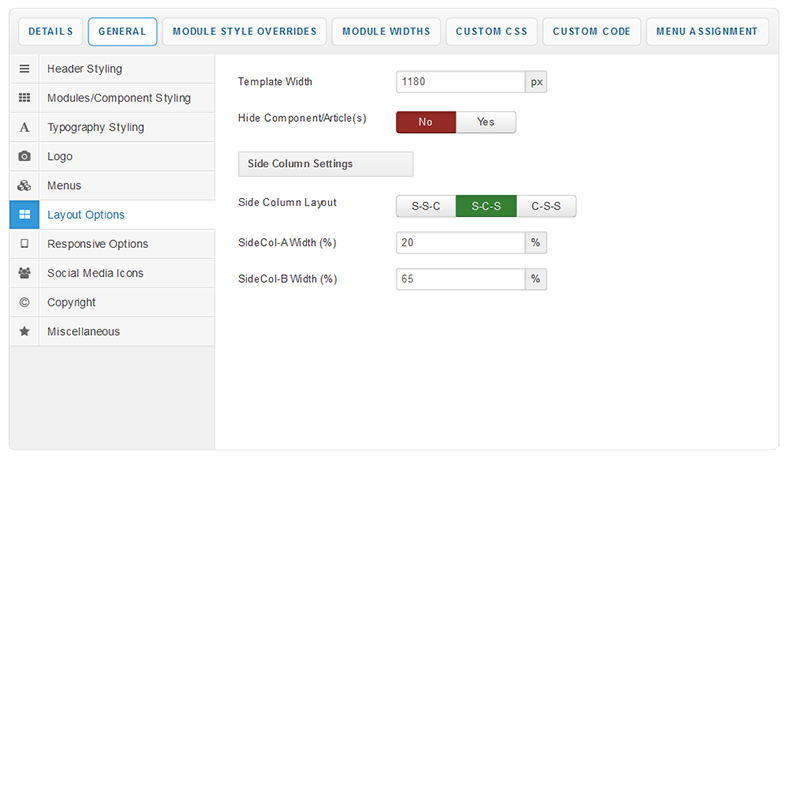Click the Miscellaneous star icon
This screenshot has width=788, height=788.
[x=24, y=331]
